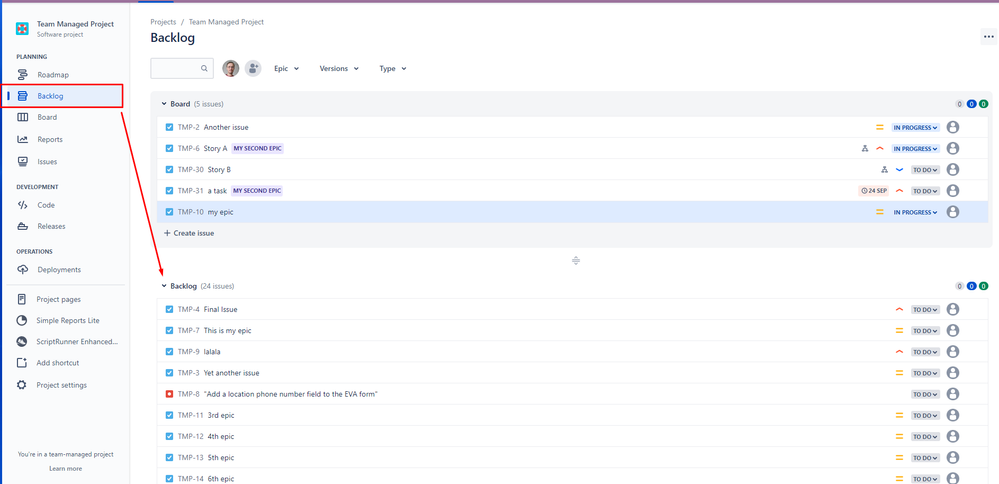The image size is (999, 484).
Task: Click the Learn more link
Action: click(x=66, y=469)
